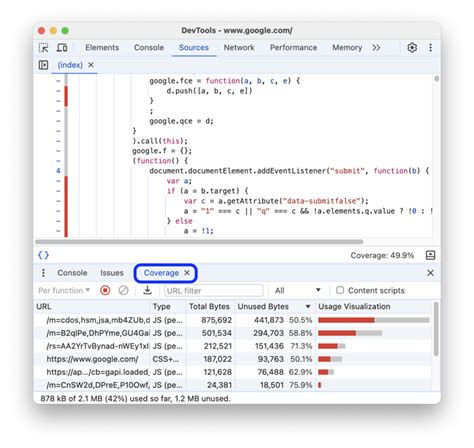Open the Memory tab

tap(347, 48)
